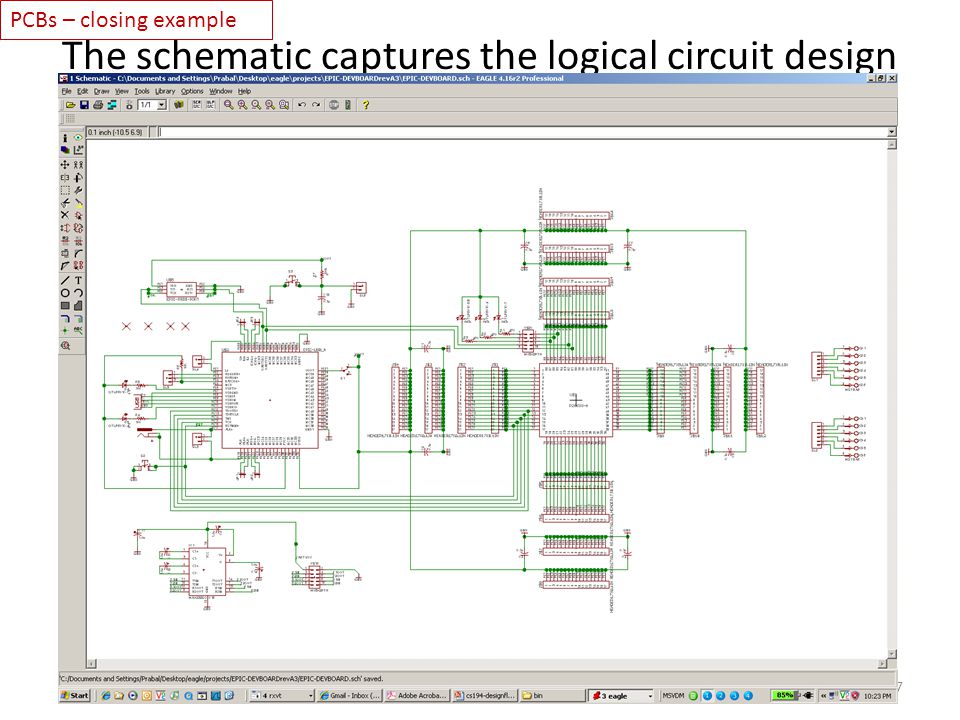Click the traffic light Go icon
Screen dimensions: 960x720
click(x=348, y=105)
